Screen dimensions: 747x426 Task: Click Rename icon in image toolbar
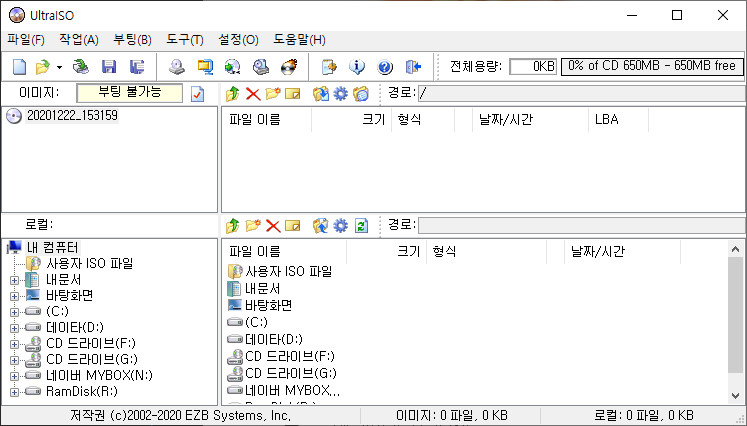coord(293,93)
